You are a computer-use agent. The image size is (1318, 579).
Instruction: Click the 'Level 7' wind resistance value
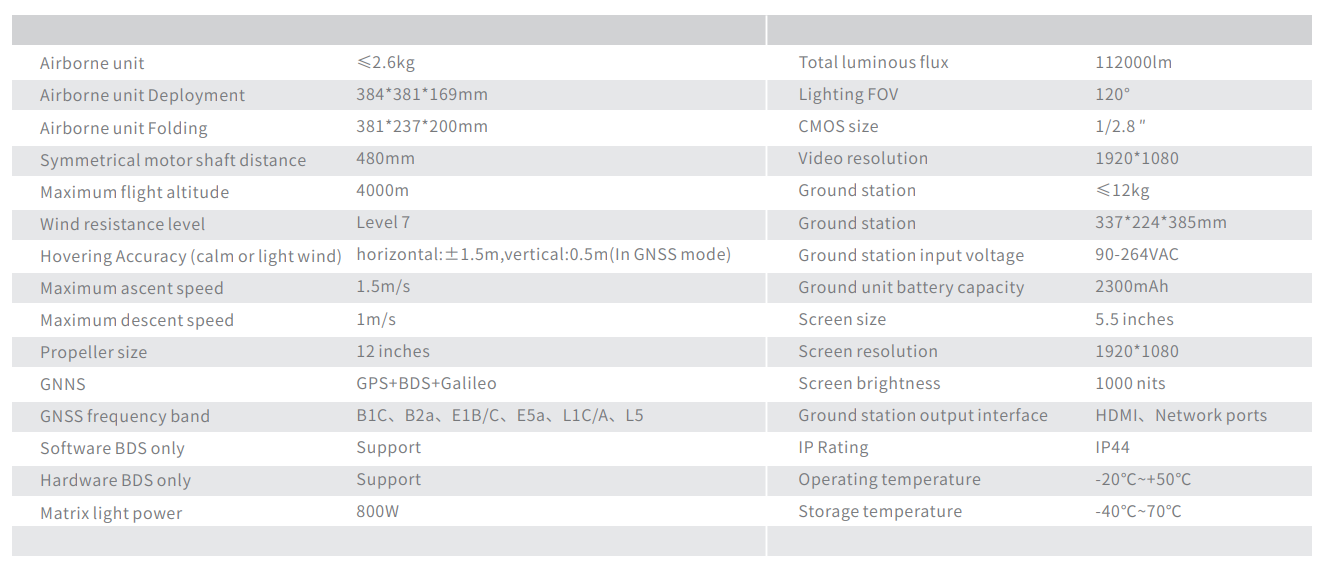coord(383,223)
